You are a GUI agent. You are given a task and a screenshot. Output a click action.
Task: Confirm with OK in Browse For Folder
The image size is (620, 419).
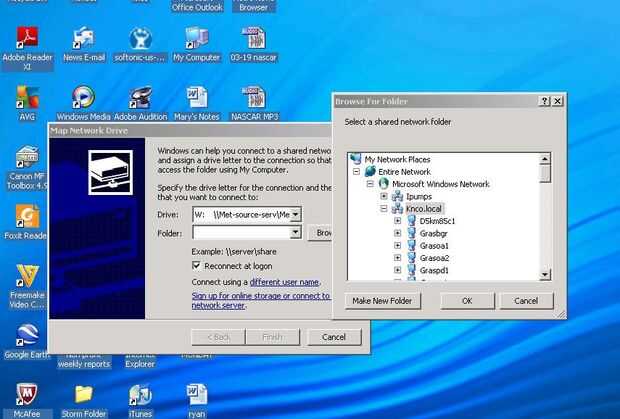pyautogui.click(x=467, y=301)
